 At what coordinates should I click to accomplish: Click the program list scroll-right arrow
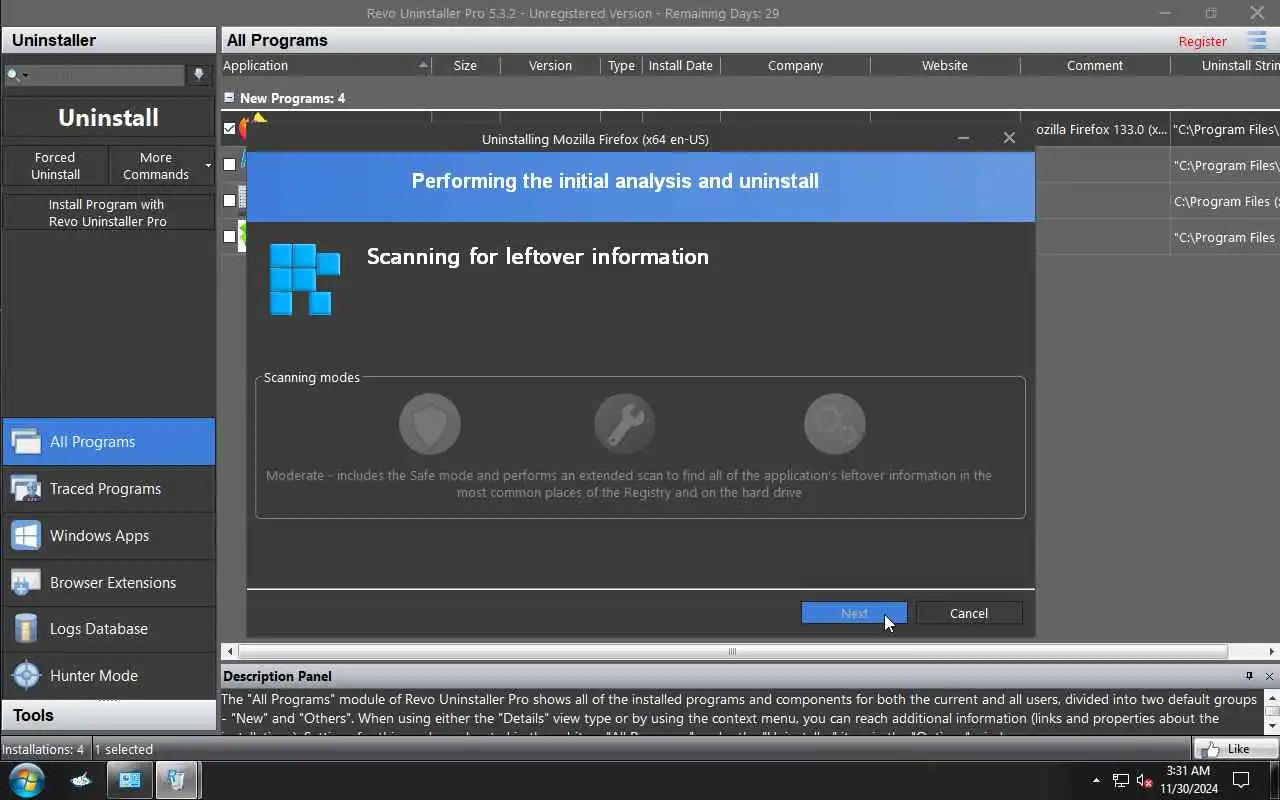tap(1272, 652)
